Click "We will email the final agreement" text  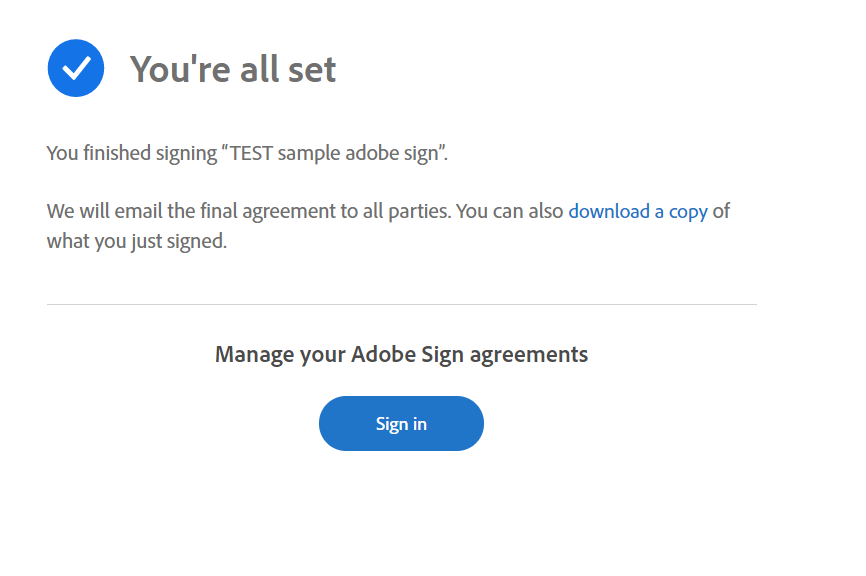pos(192,212)
